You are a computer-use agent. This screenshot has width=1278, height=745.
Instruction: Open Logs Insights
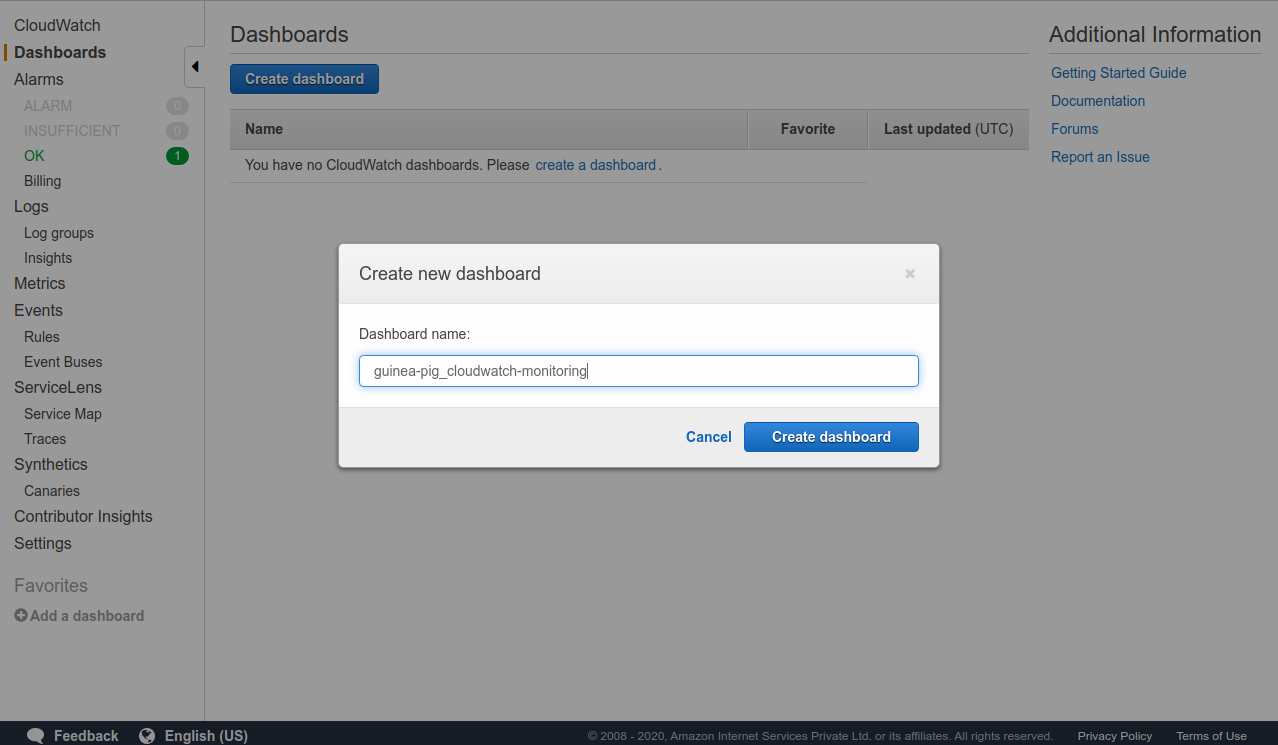tap(48, 258)
